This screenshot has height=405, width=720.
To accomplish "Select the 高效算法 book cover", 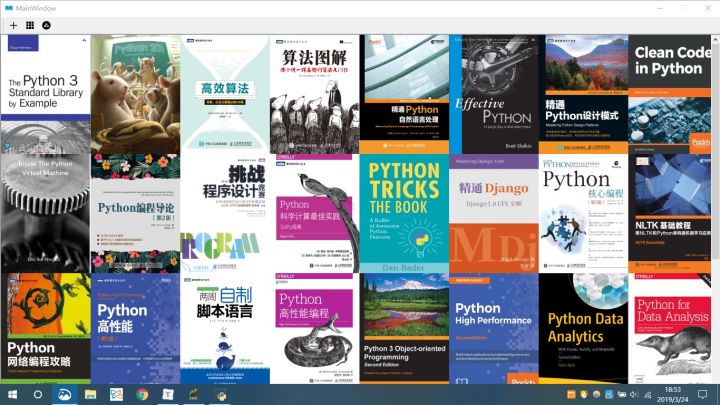I will (x=225, y=94).
